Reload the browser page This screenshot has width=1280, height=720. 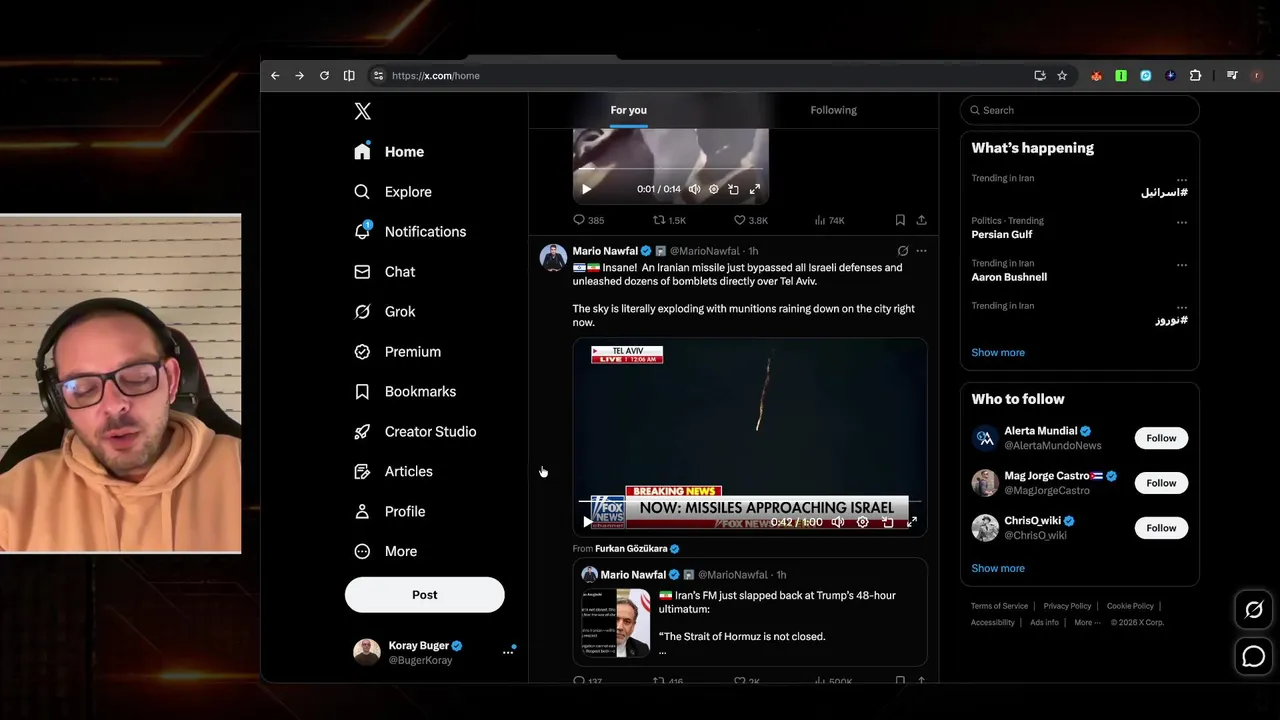coord(324,76)
